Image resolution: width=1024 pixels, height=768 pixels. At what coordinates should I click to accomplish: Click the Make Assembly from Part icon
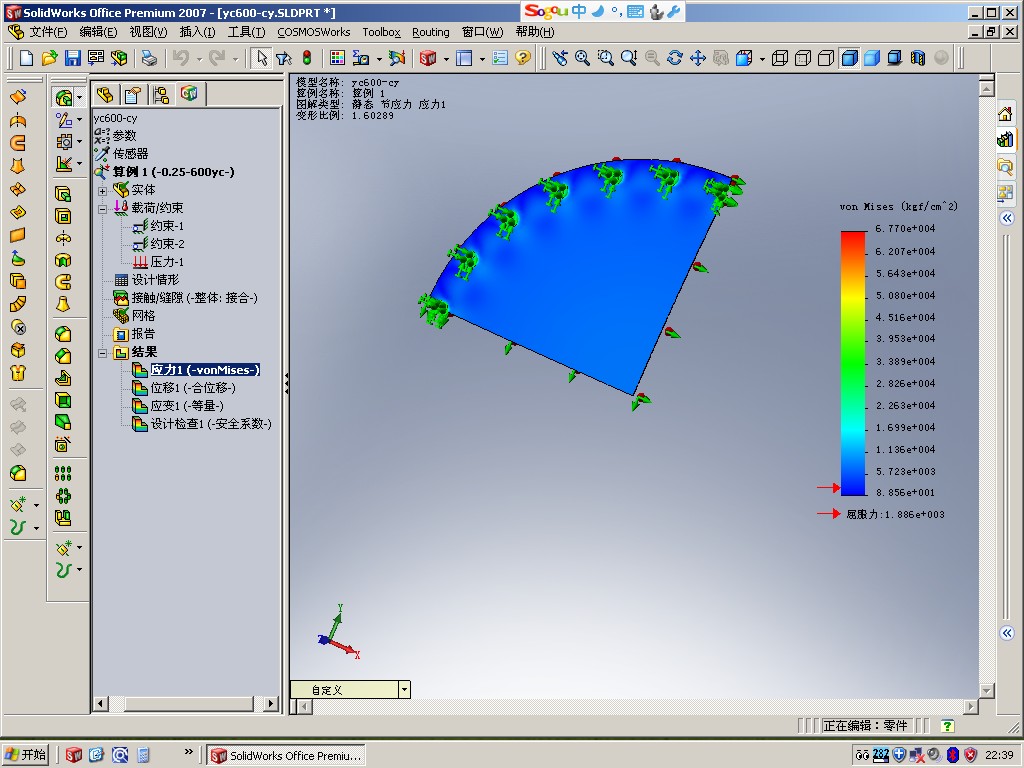point(119,58)
